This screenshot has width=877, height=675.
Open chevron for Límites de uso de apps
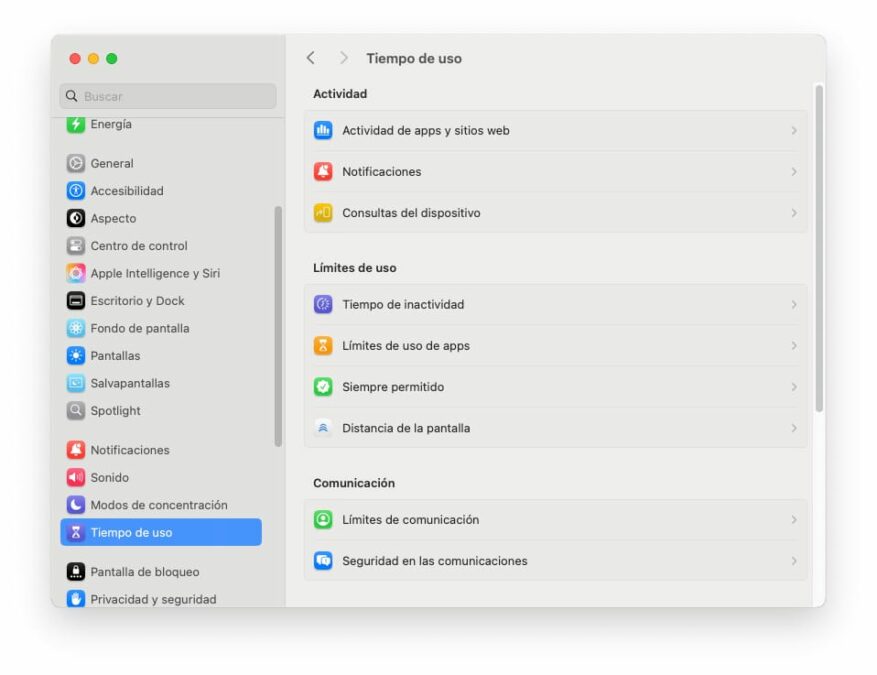click(x=794, y=346)
